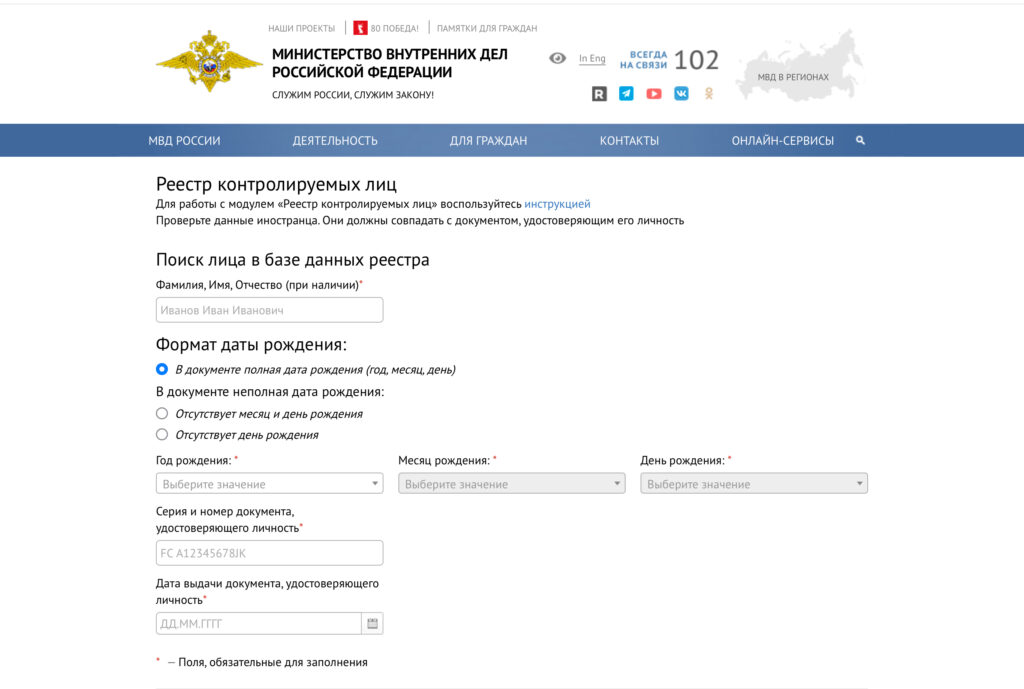Select the "ДЛЯ ГРАЖДАН" menu item

click(x=487, y=140)
